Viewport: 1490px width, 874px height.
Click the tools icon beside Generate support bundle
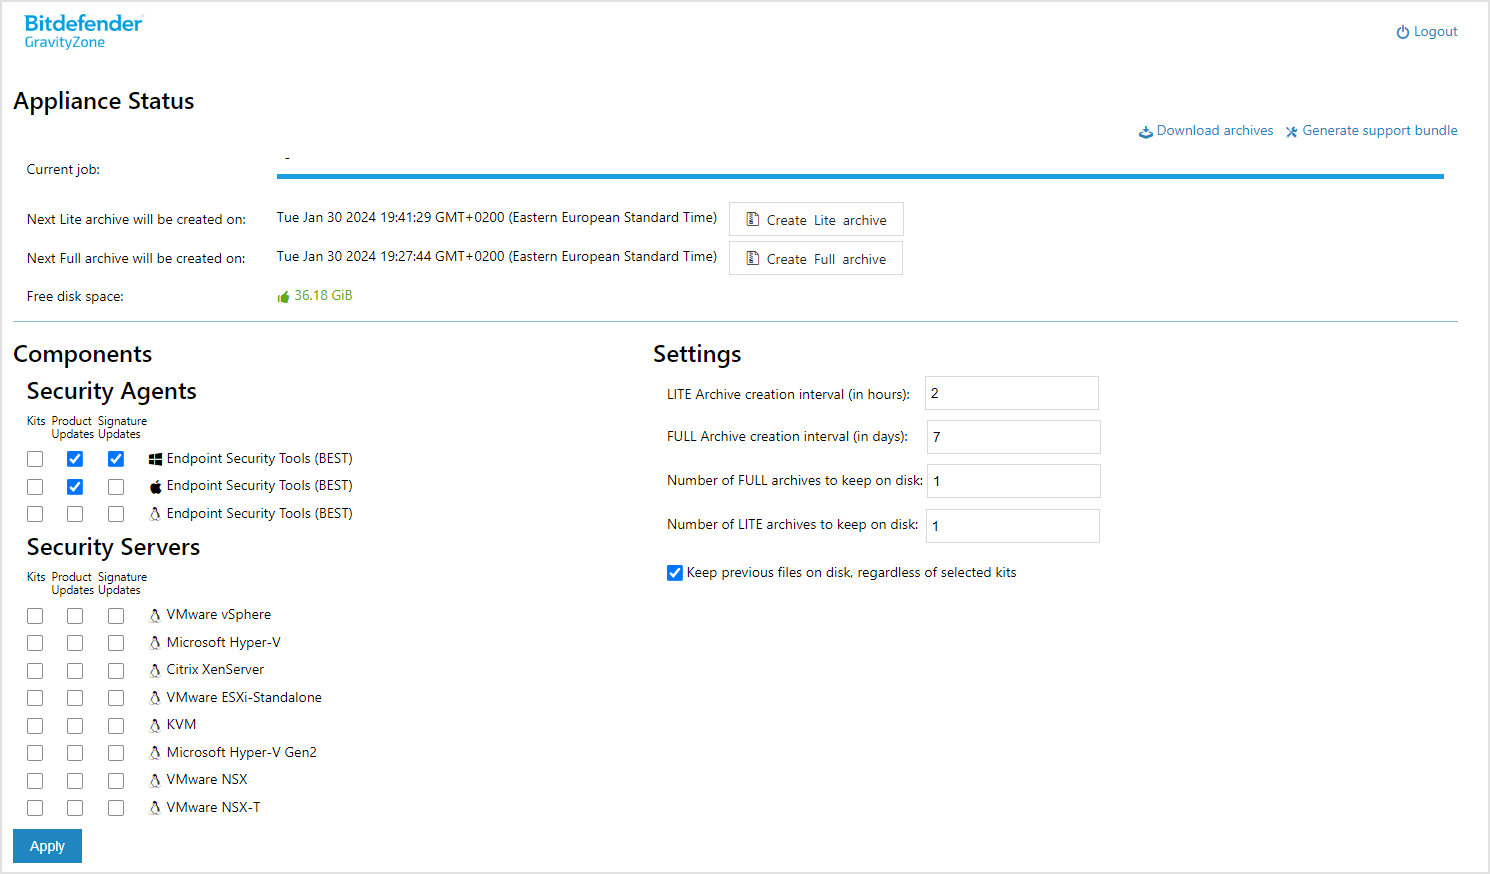(x=1291, y=130)
